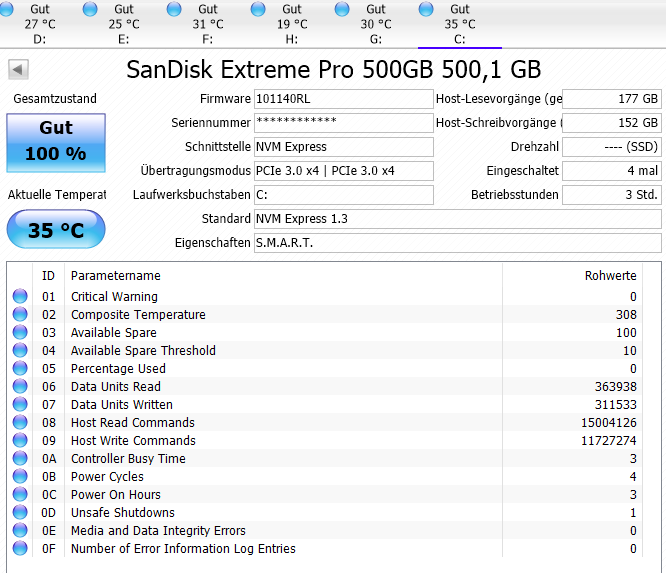The image size is (666, 573).
Task: Switch to the G: drive tab
Action: click(375, 24)
